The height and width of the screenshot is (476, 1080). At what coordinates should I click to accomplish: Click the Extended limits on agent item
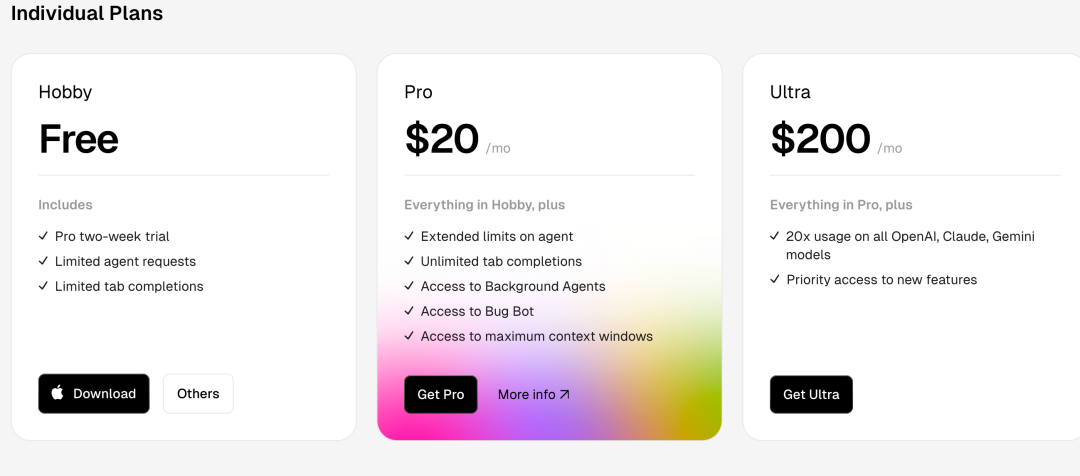tap(497, 236)
